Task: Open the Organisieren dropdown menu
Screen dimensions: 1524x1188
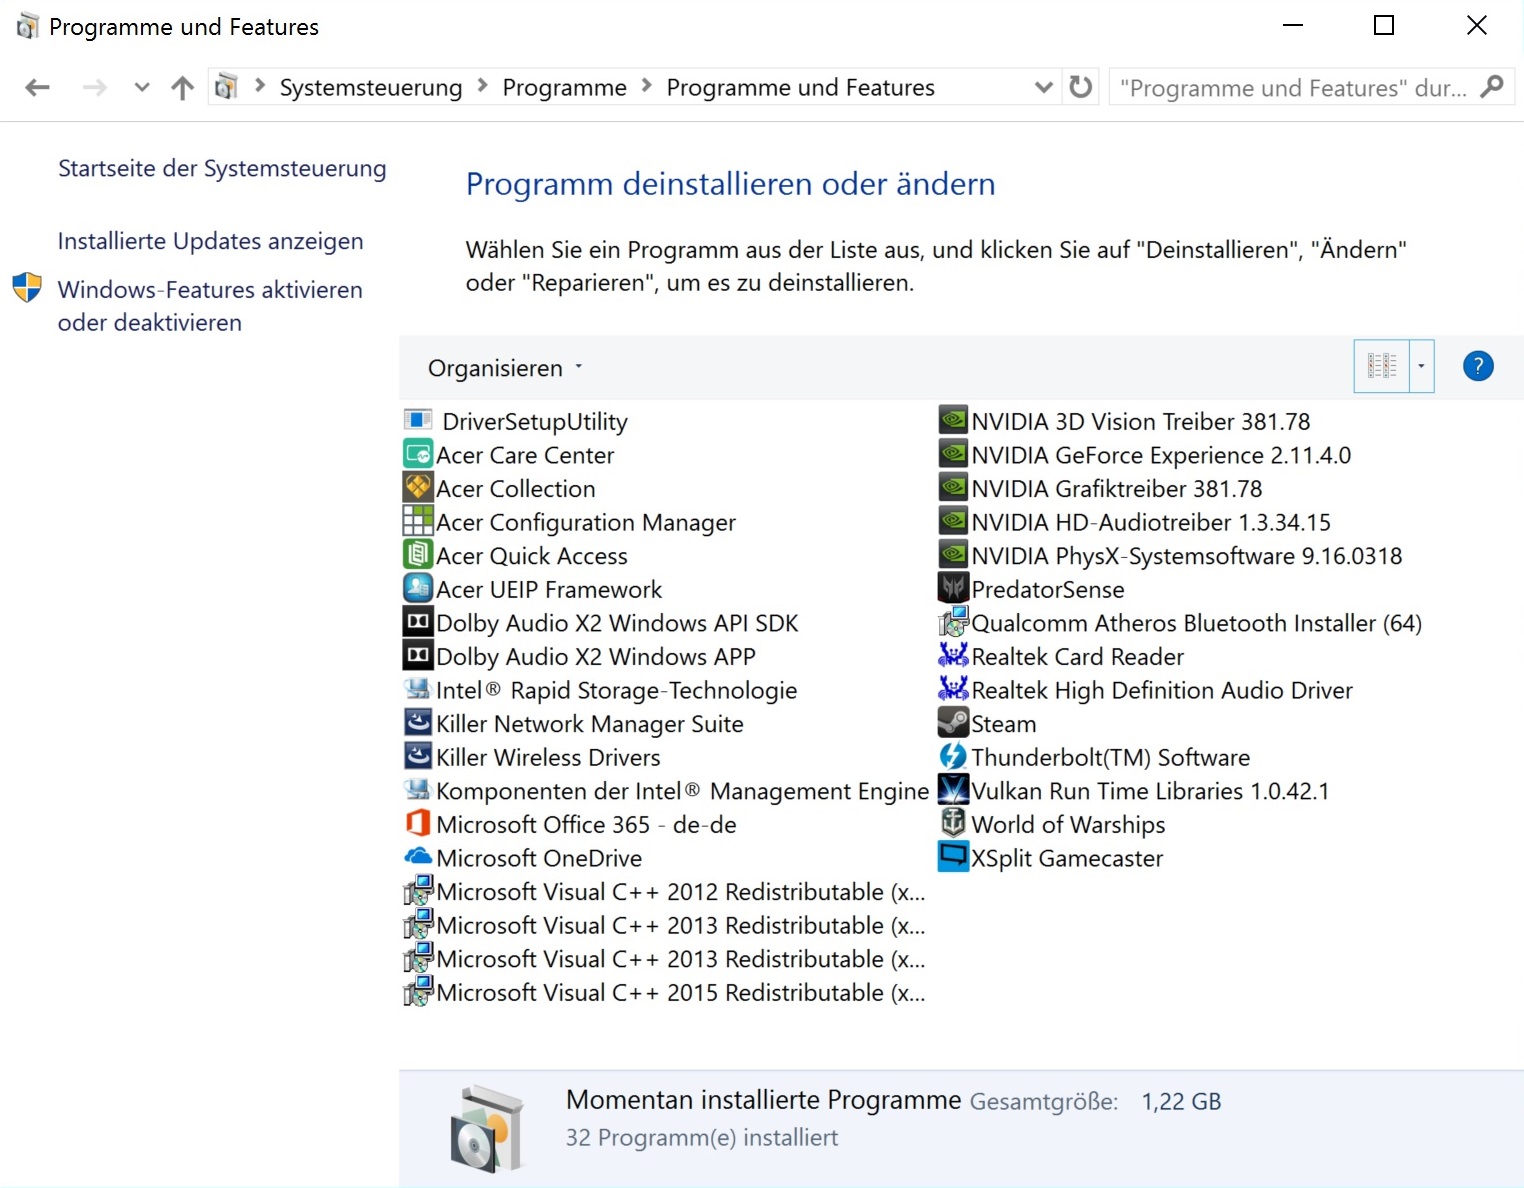Action: point(505,368)
